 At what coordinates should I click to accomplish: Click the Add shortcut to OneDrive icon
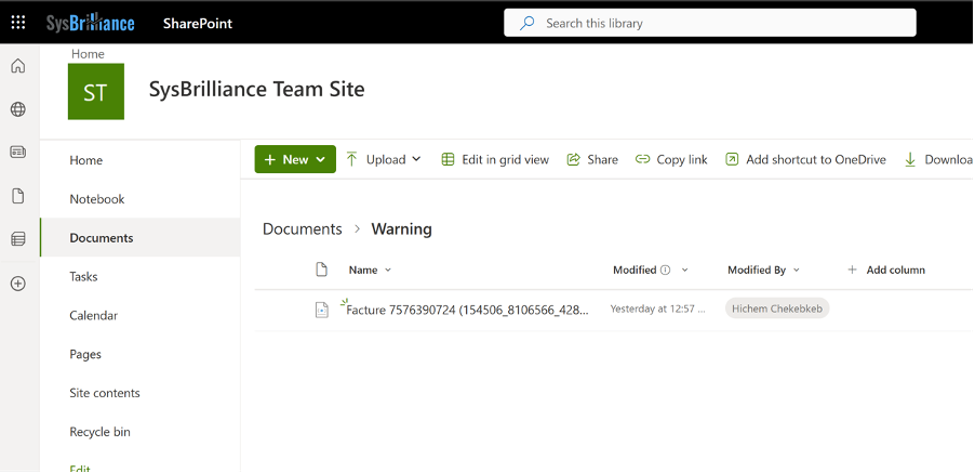coord(732,159)
